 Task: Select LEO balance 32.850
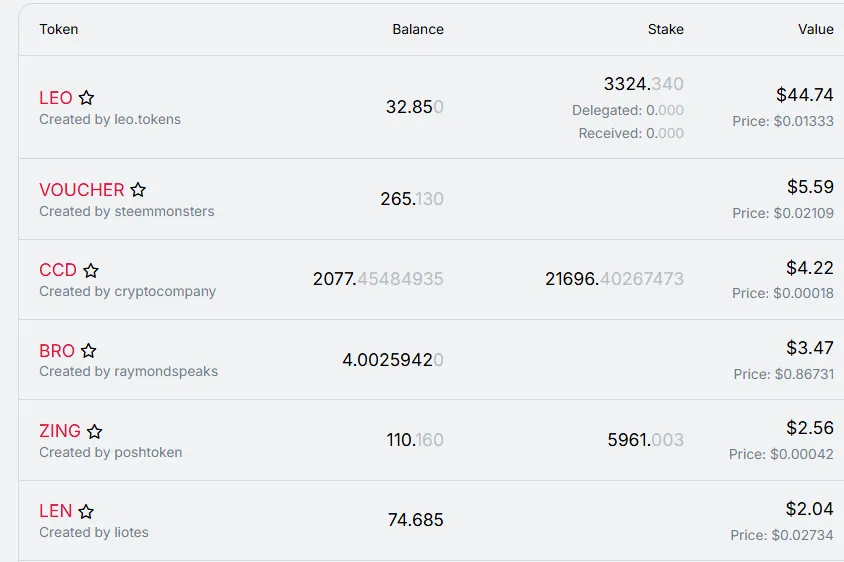(x=414, y=107)
